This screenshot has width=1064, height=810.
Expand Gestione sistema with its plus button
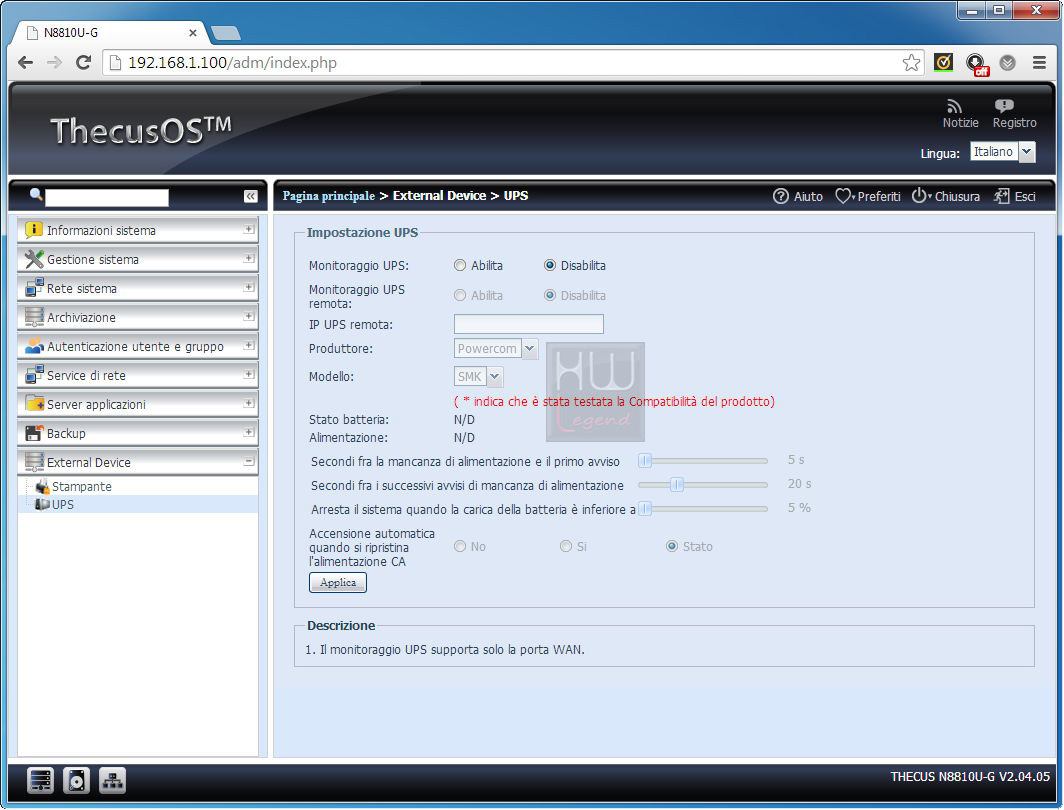tap(248, 258)
